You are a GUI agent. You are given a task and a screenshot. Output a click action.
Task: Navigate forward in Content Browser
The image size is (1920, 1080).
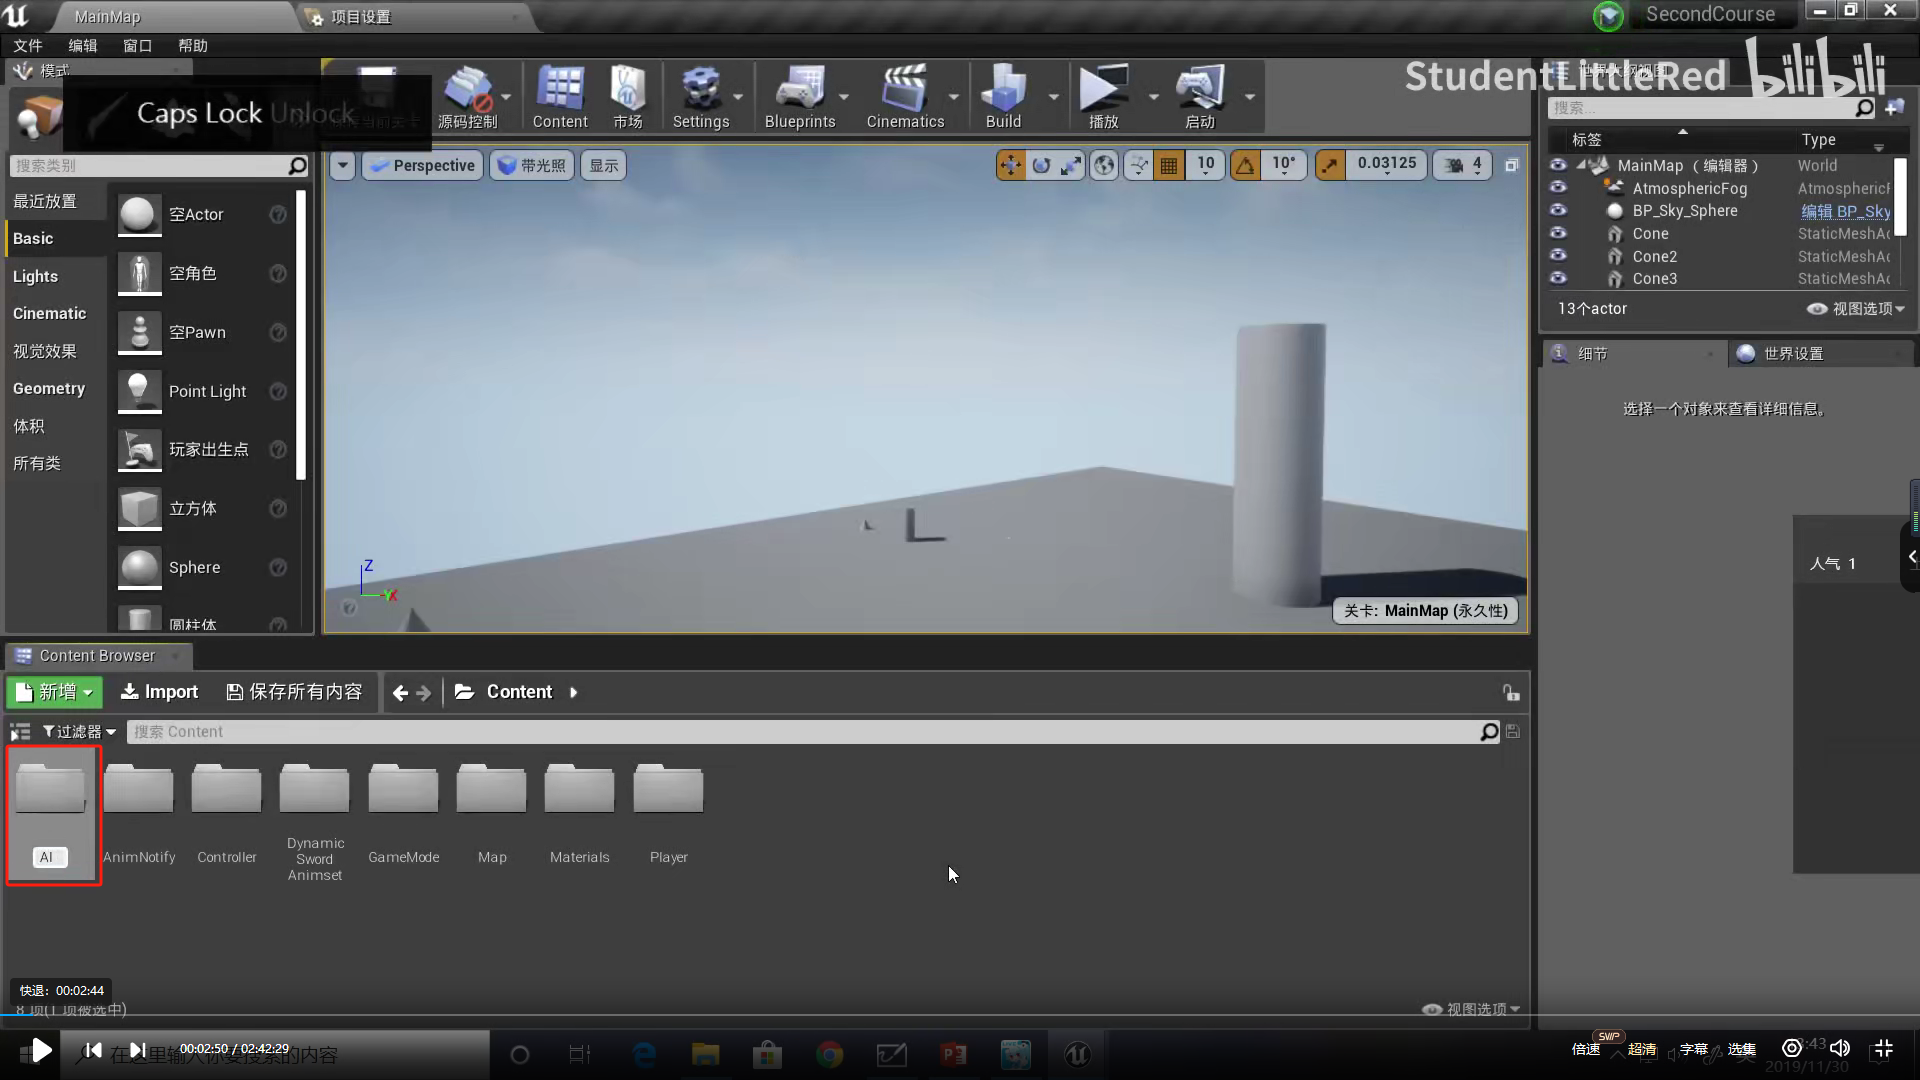pyautogui.click(x=423, y=692)
